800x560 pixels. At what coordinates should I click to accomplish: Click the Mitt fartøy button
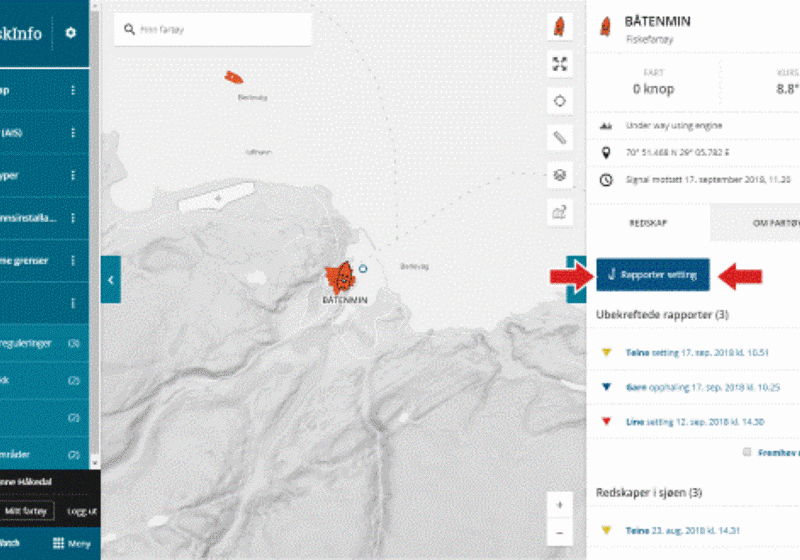26,510
